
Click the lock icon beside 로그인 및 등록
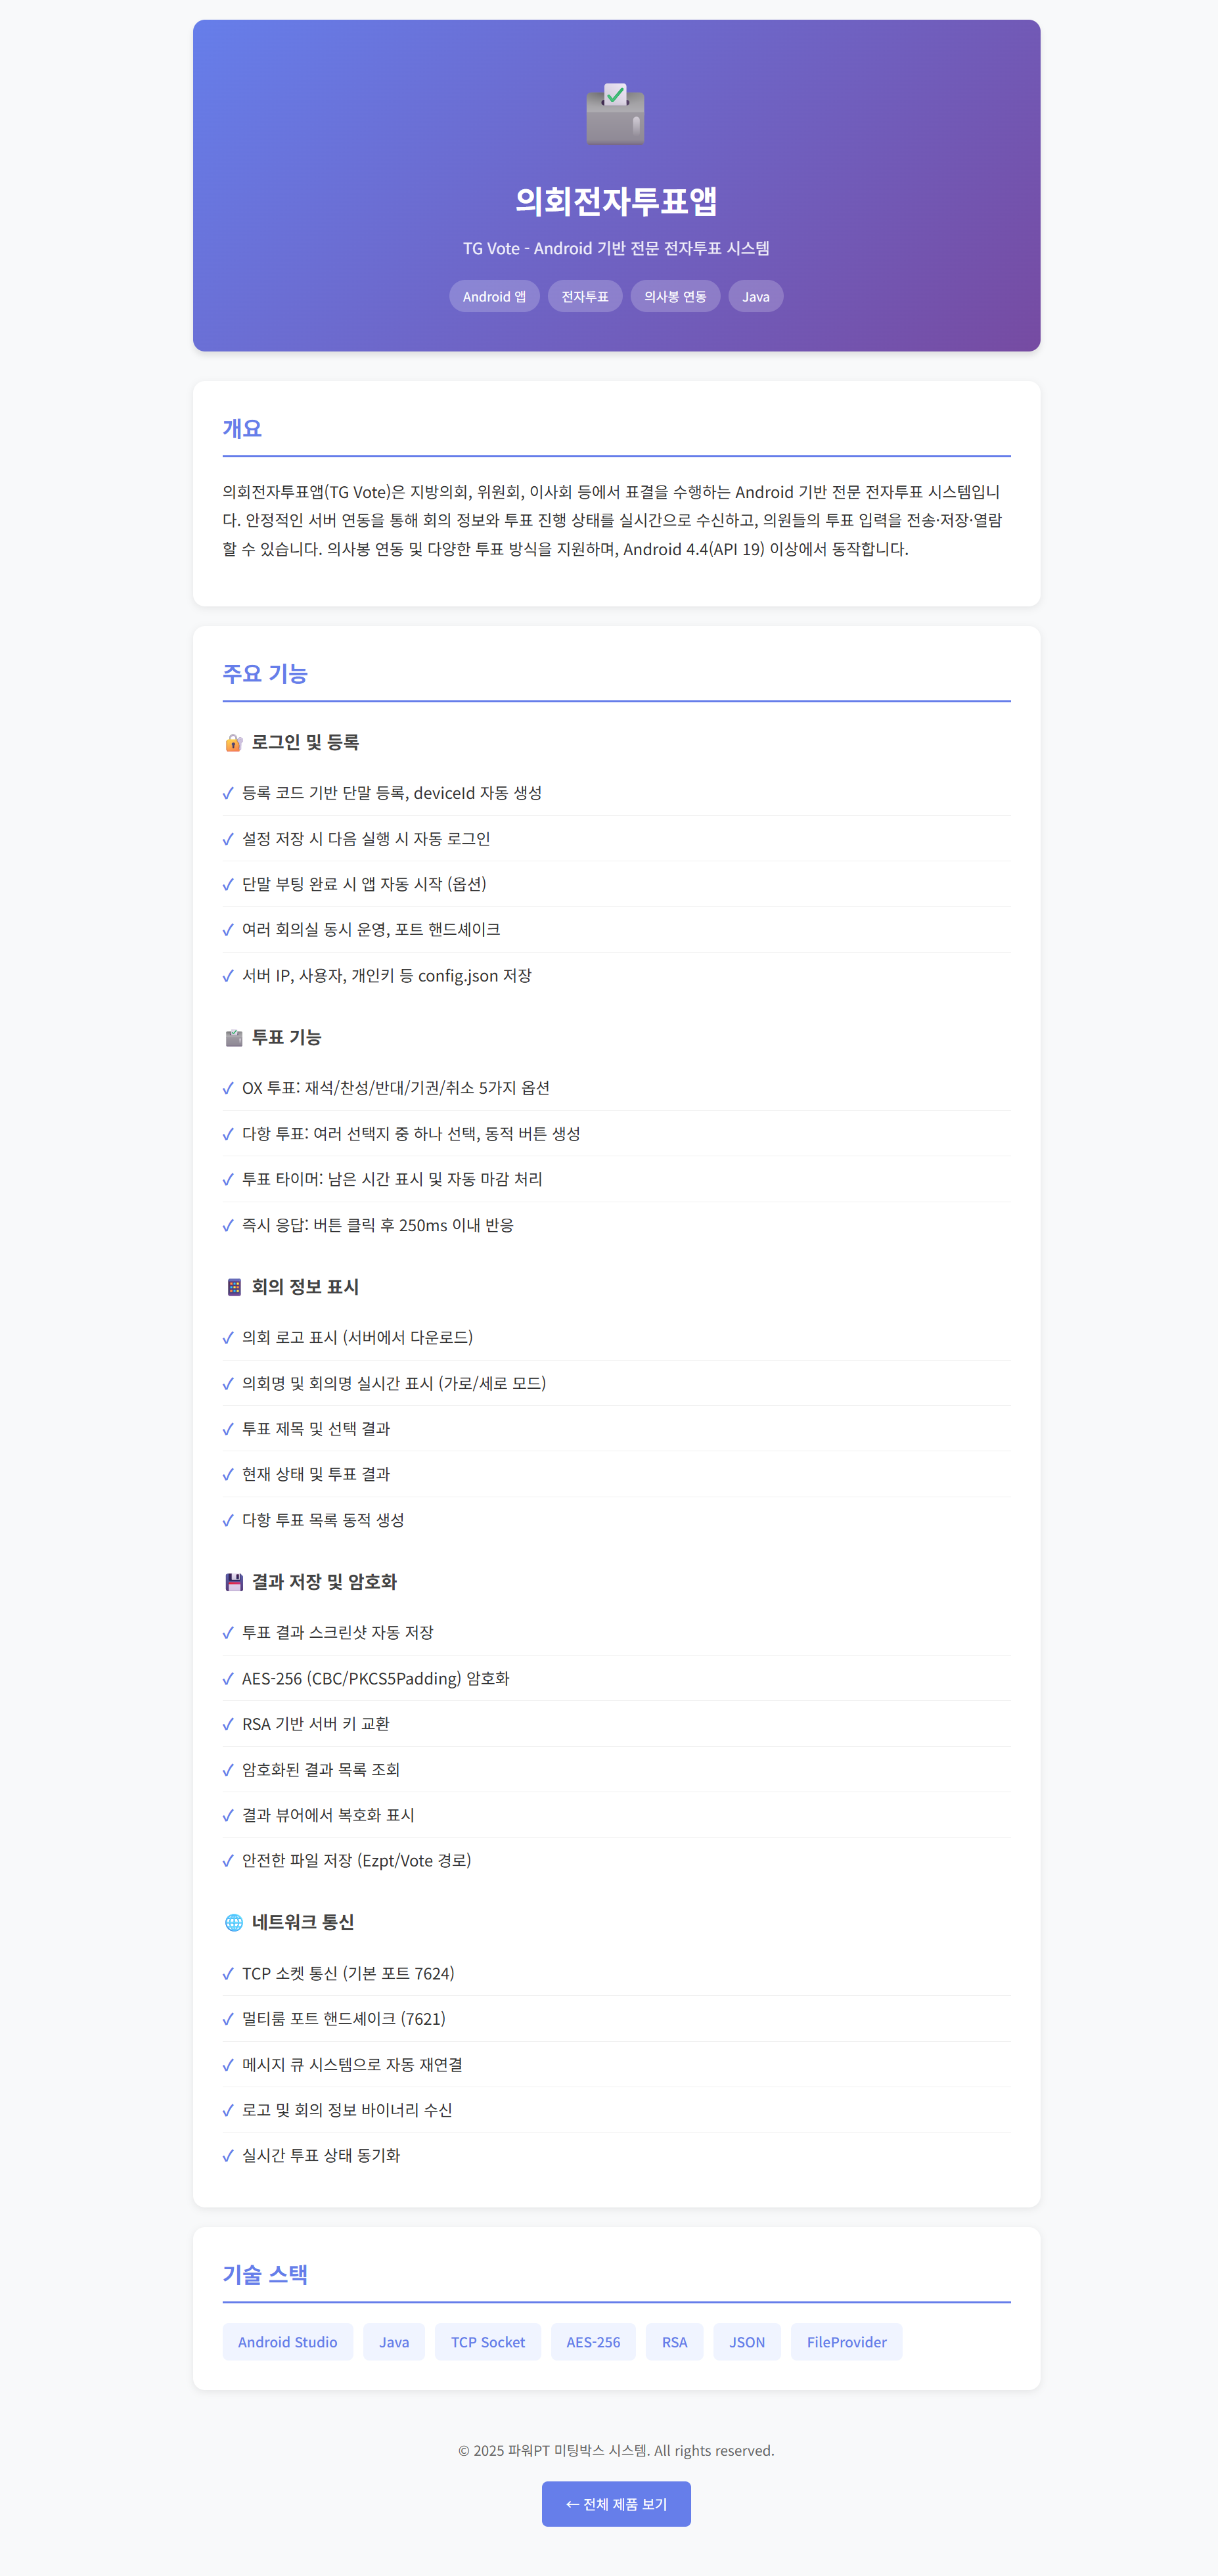tap(234, 742)
